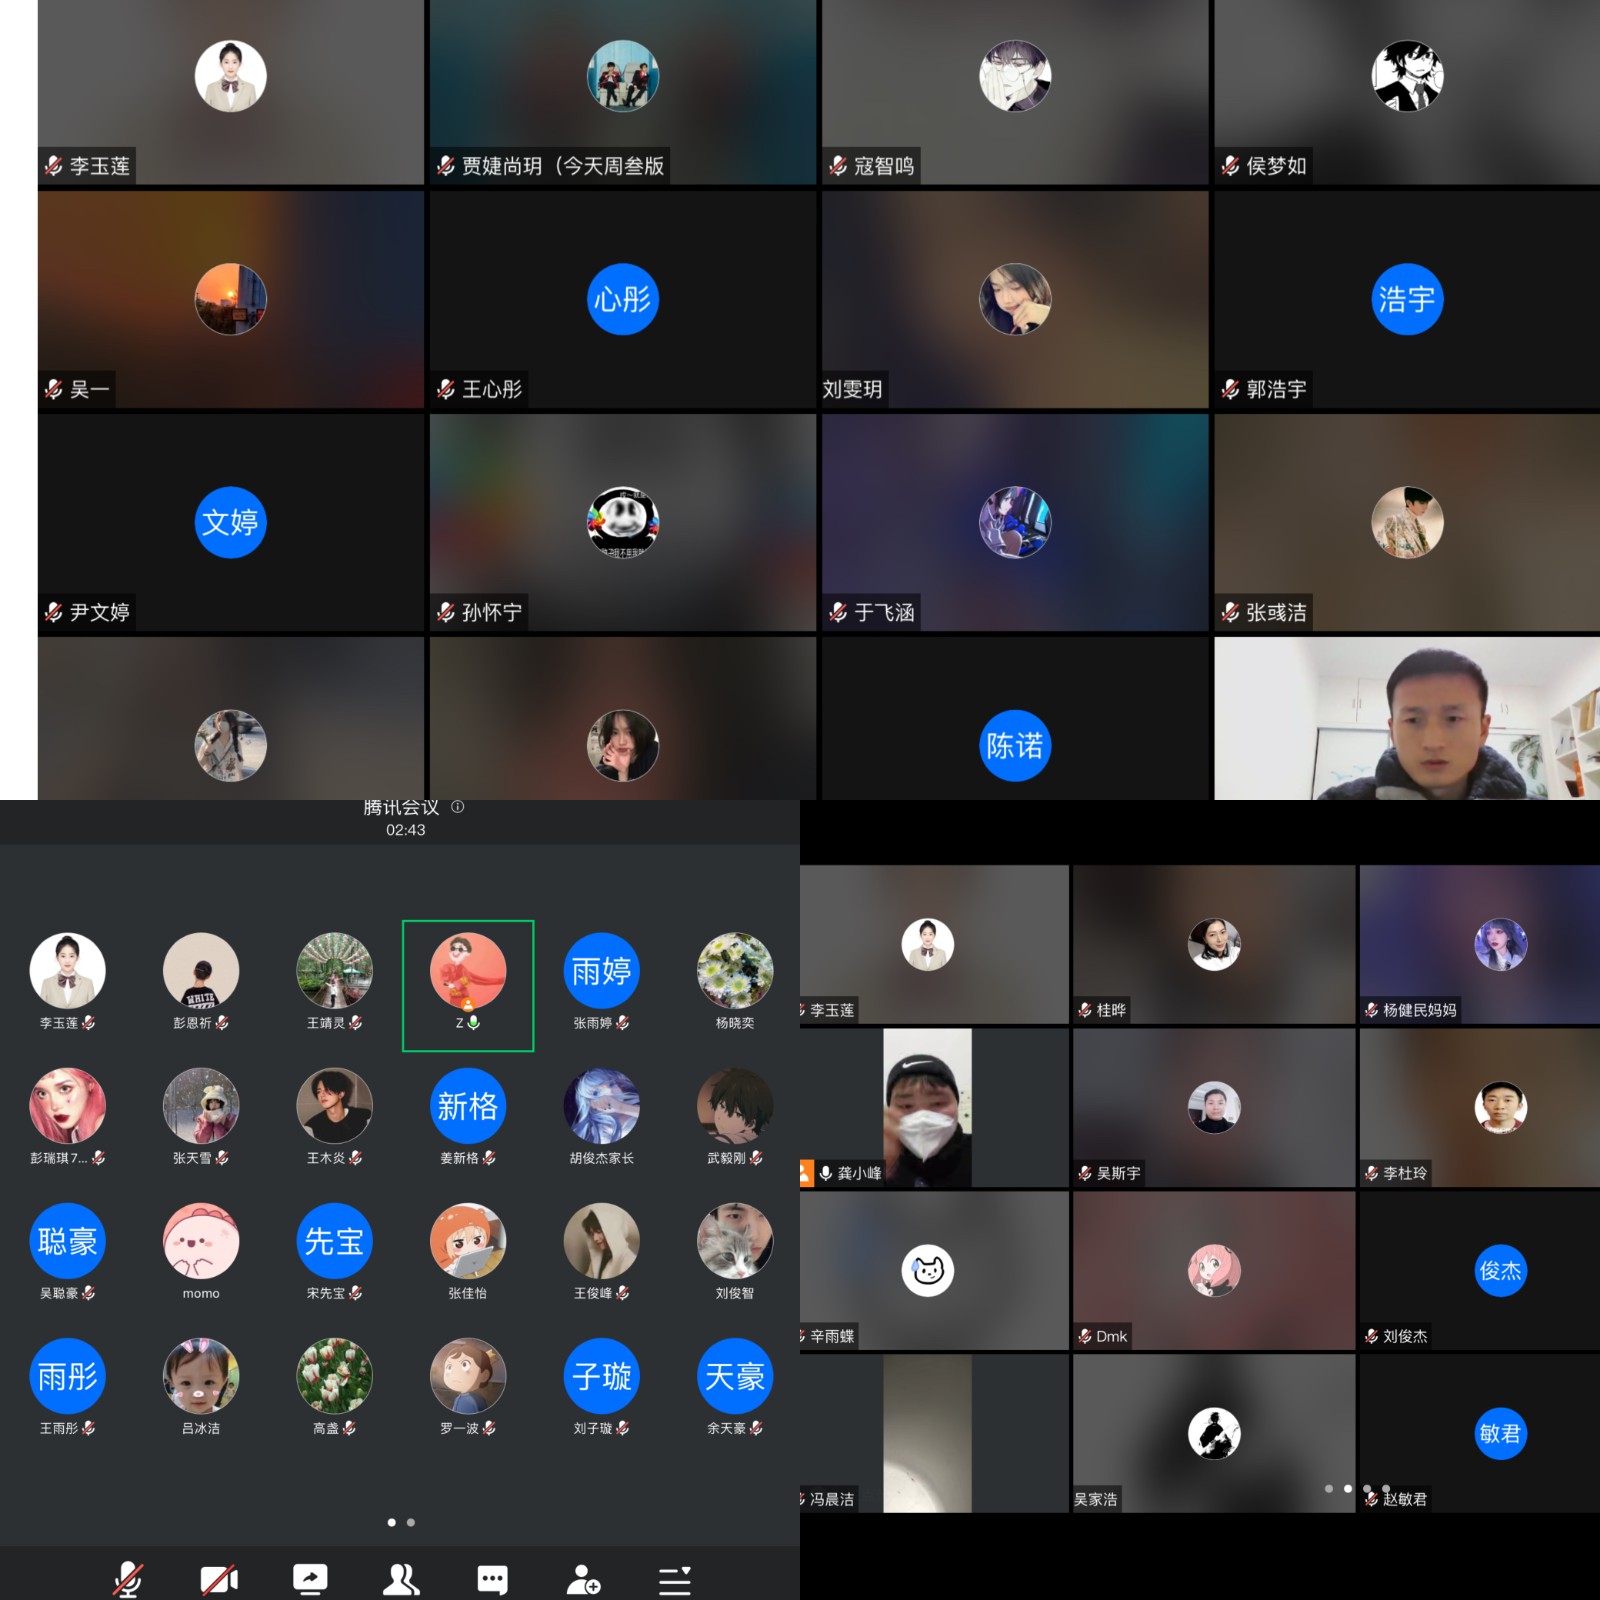Click the 敏君 avatar of 赵敏君
Image resolution: width=1600 pixels, height=1600 pixels.
tap(1500, 1433)
